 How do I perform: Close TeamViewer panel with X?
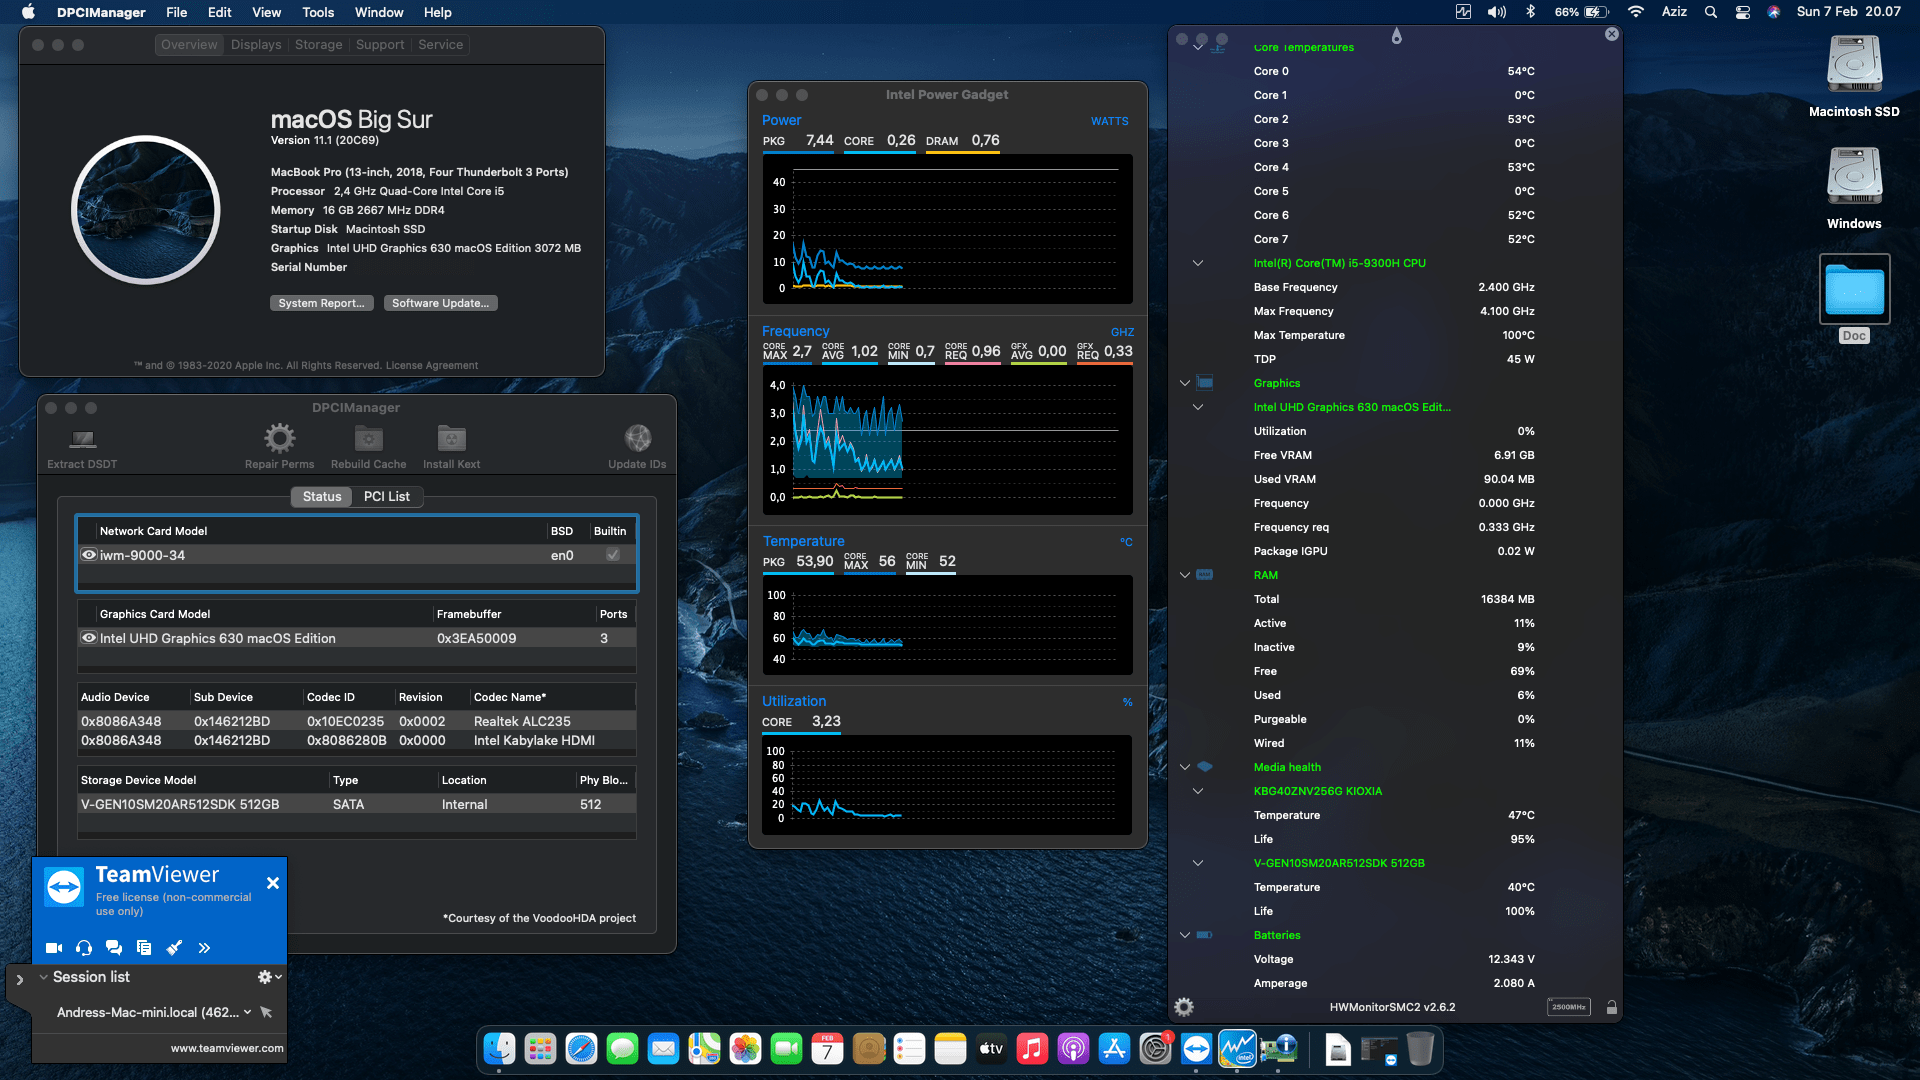click(x=273, y=883)
